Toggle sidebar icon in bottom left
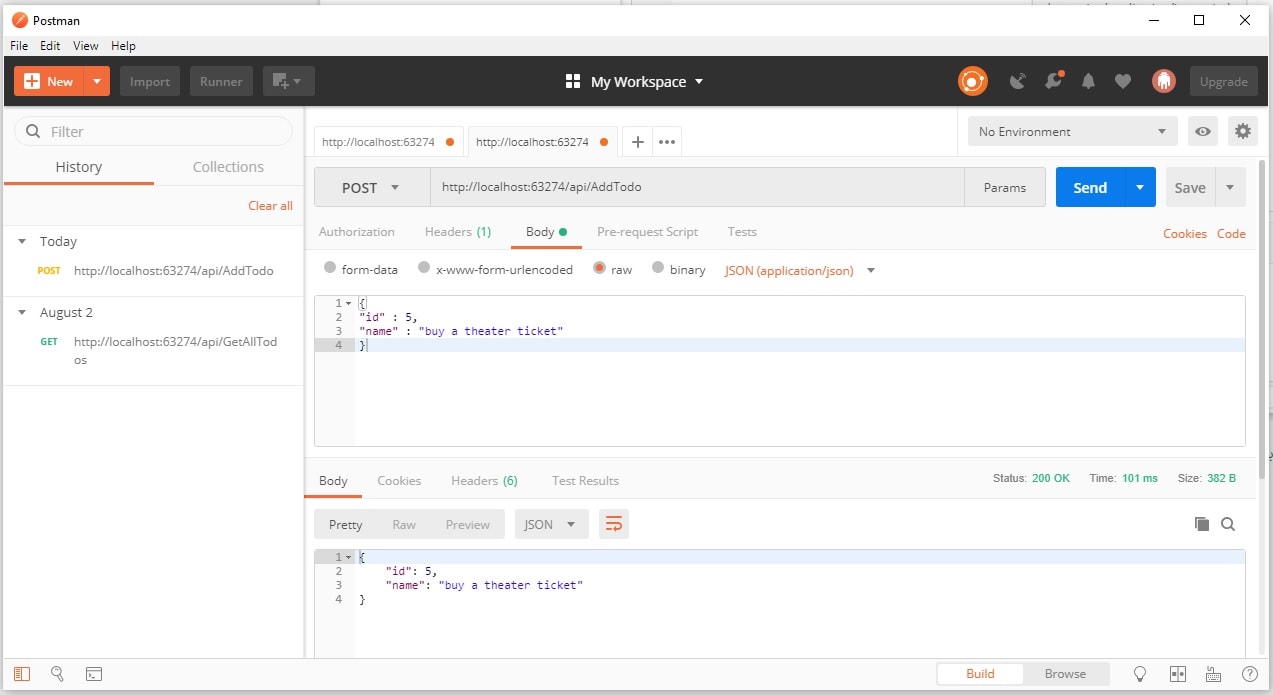This screenshot has height=695, width=1273. [22, 674]
